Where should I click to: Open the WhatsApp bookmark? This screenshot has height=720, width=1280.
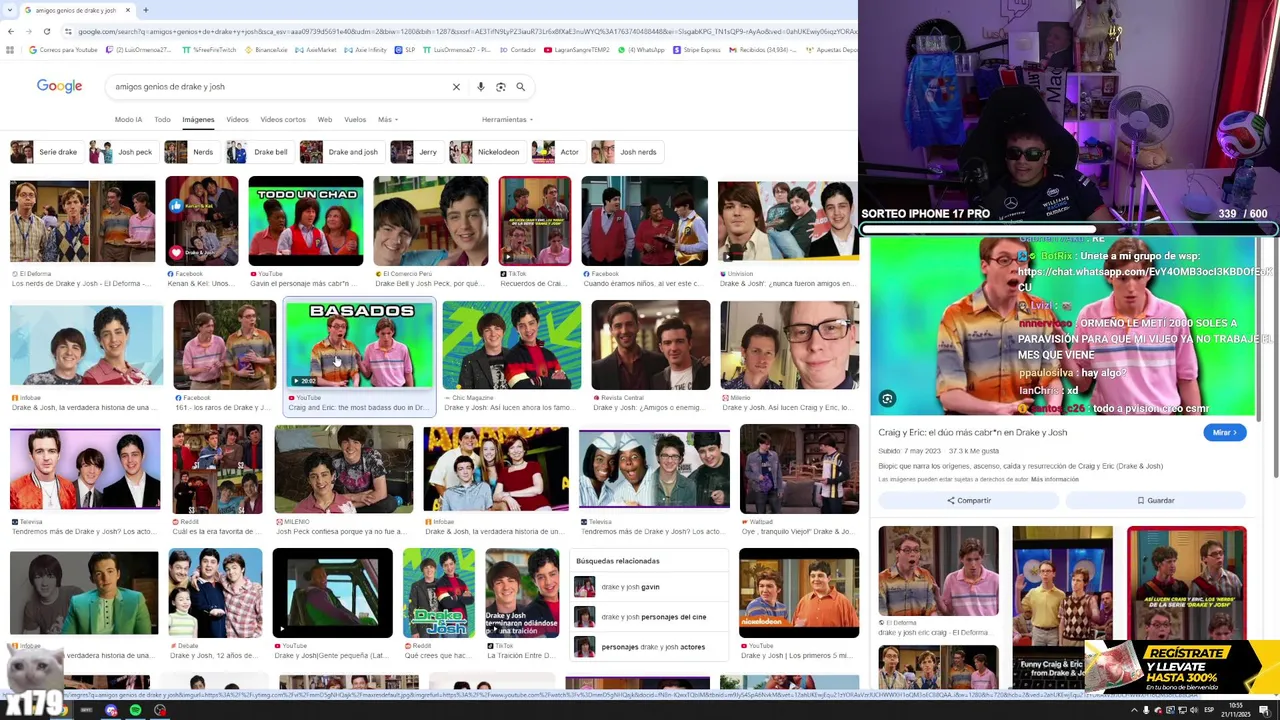point(641,50)
